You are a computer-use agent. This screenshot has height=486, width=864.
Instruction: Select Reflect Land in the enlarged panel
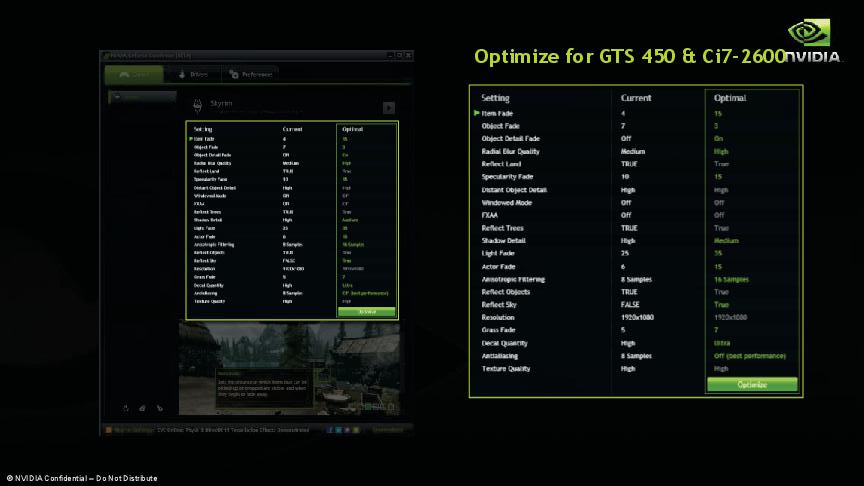pyautogui.click(x=501, y=164)
